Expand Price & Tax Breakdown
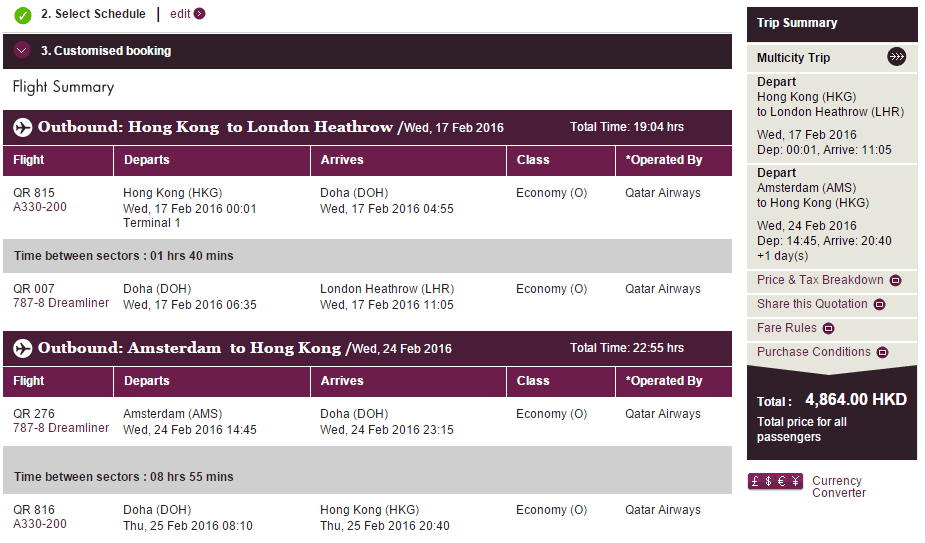This screenshot has width=925, height=543. (895, 281)
